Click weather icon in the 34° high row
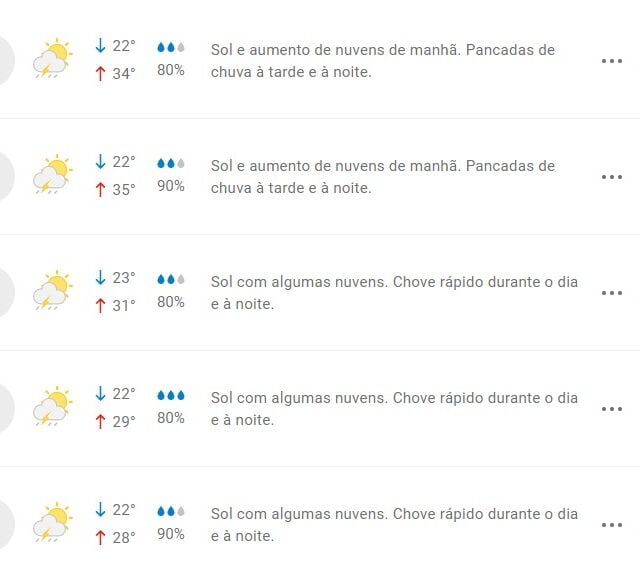The height and width of the screenshot is (572, 640). click(x=53, y=58)
